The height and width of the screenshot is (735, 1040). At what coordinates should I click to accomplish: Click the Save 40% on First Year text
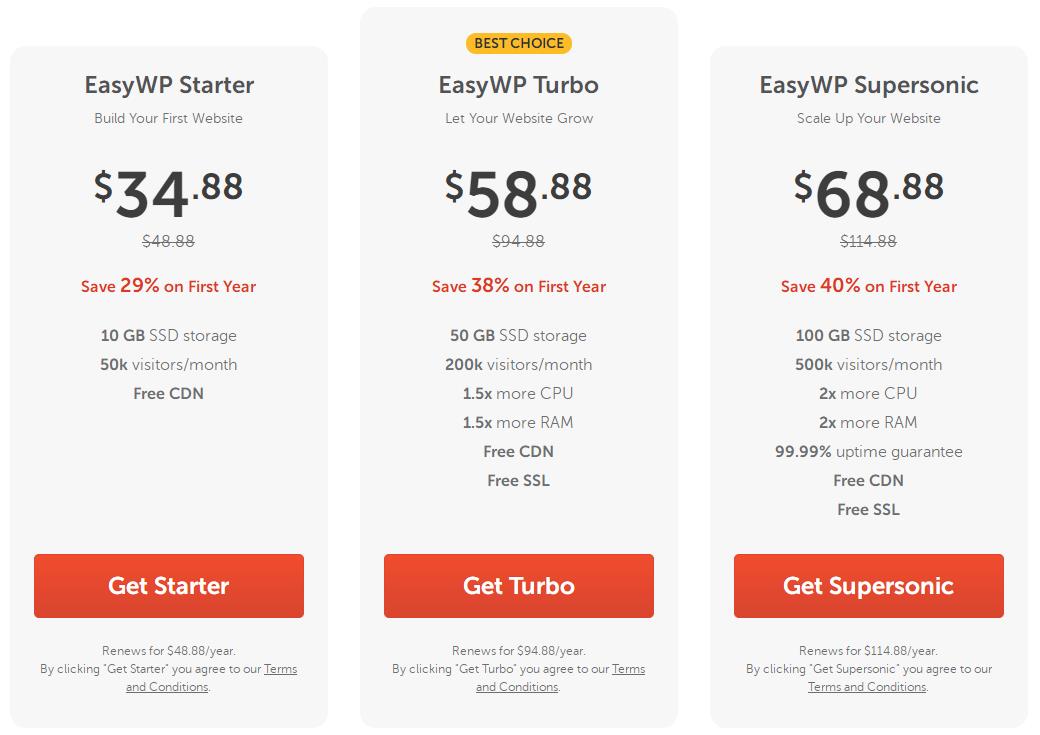tap(868, 286)
